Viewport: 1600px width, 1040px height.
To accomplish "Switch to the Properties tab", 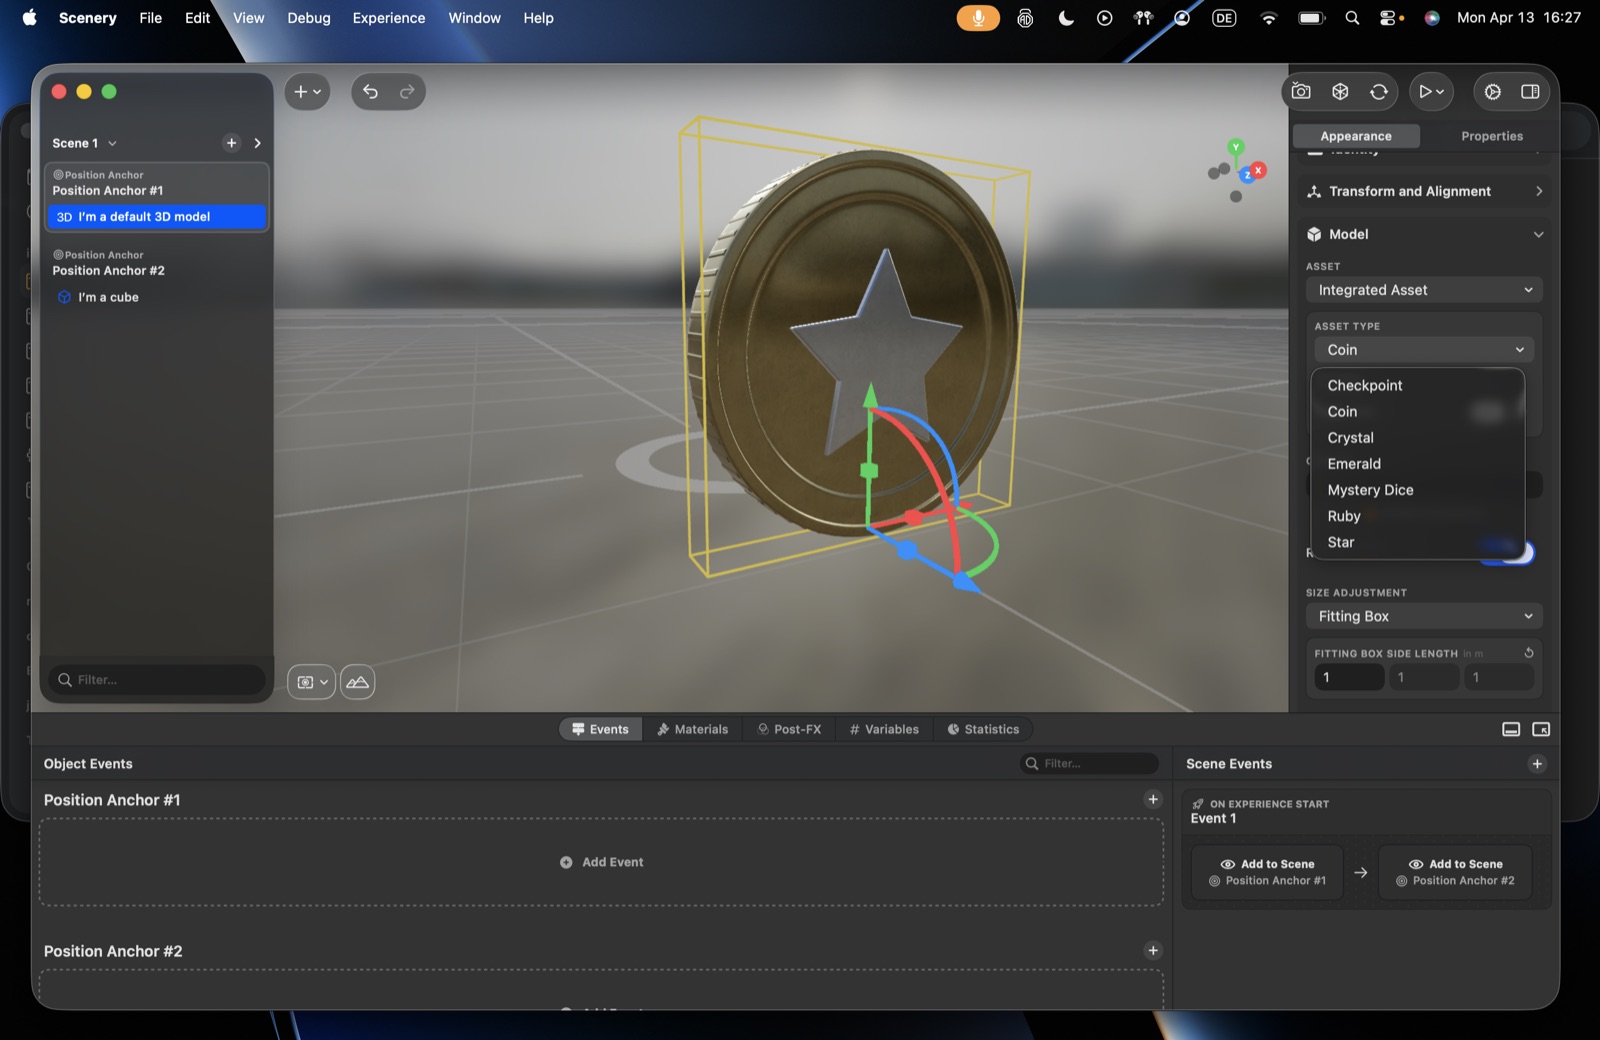I will click(1491, 136).
